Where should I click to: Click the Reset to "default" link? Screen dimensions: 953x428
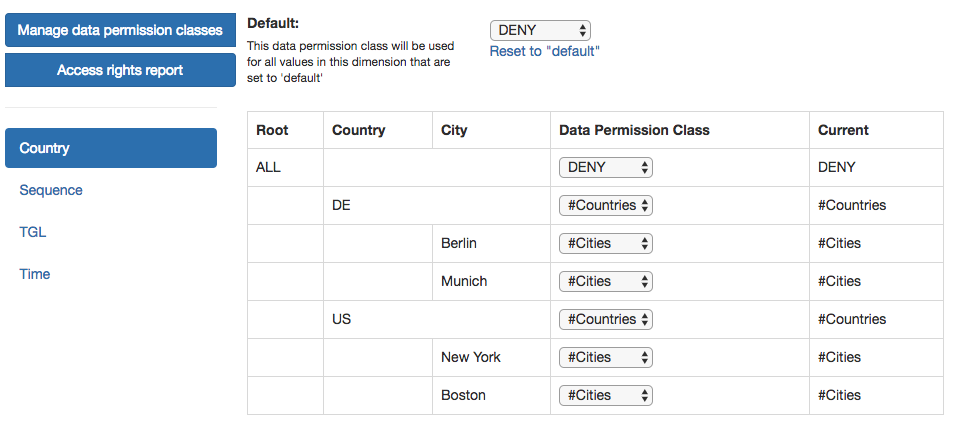pos(544,51)
